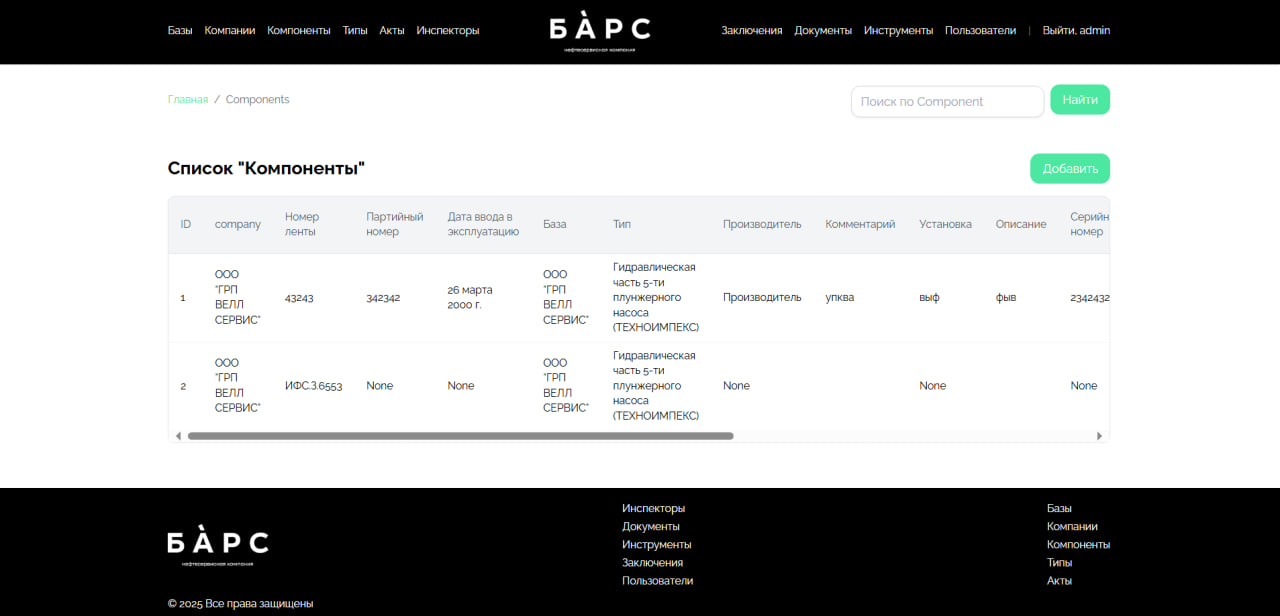Click the Добавить button

1070,169
